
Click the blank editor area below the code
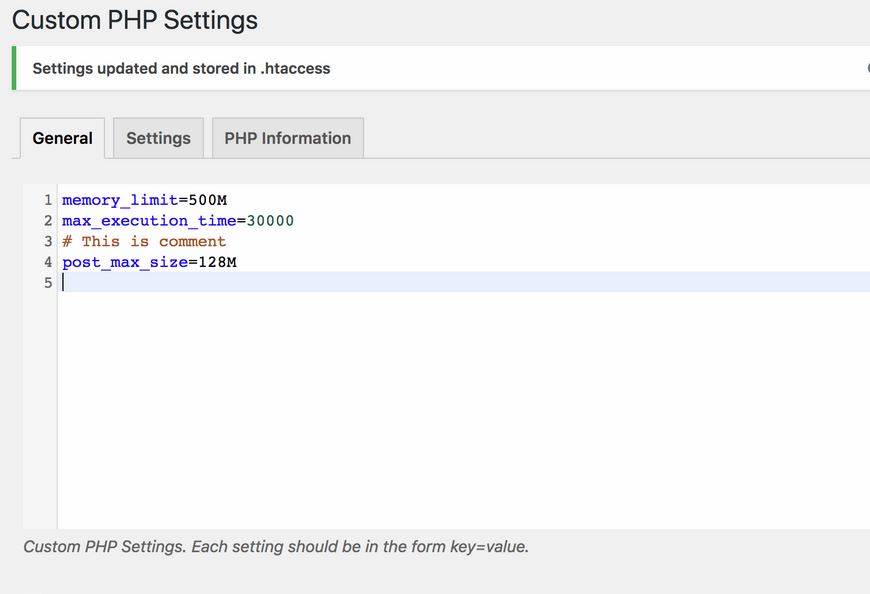464,410
